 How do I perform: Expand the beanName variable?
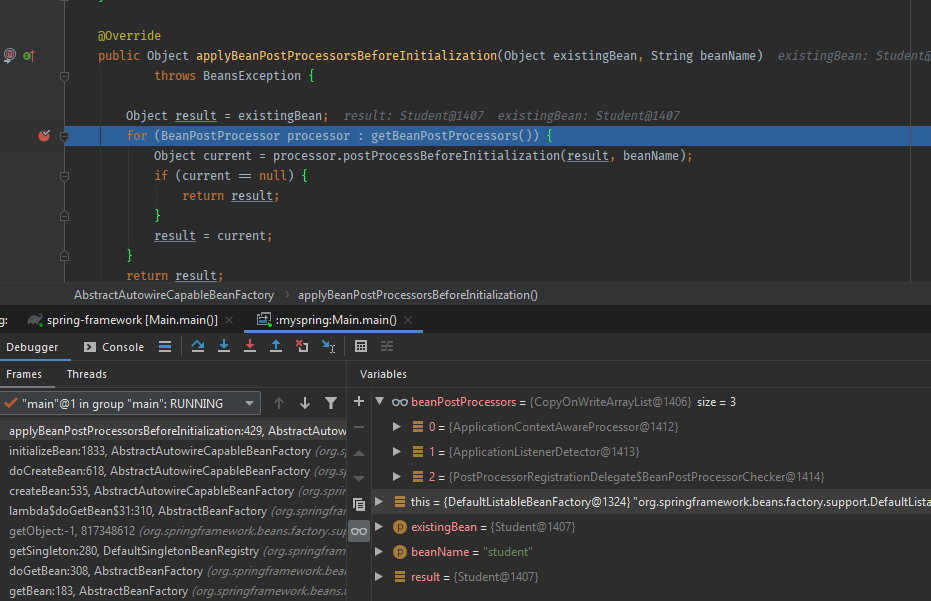pyautogui.click(x=379, y=552)
